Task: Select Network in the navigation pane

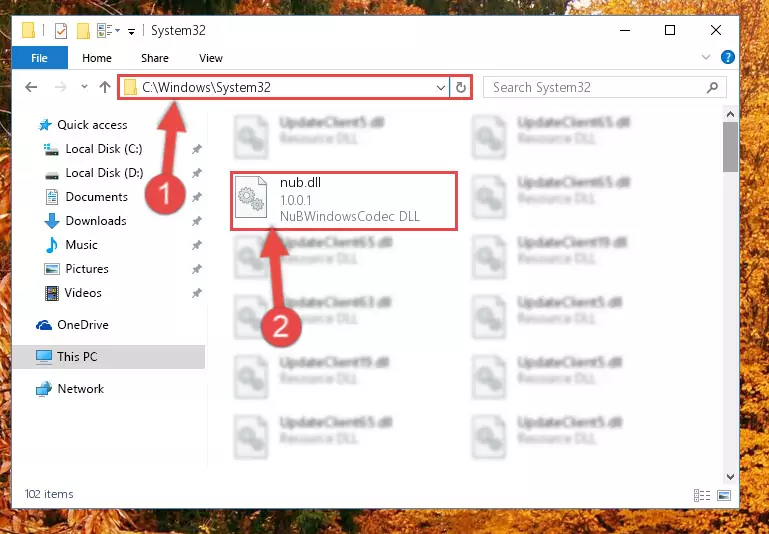Action: [80, 389]
